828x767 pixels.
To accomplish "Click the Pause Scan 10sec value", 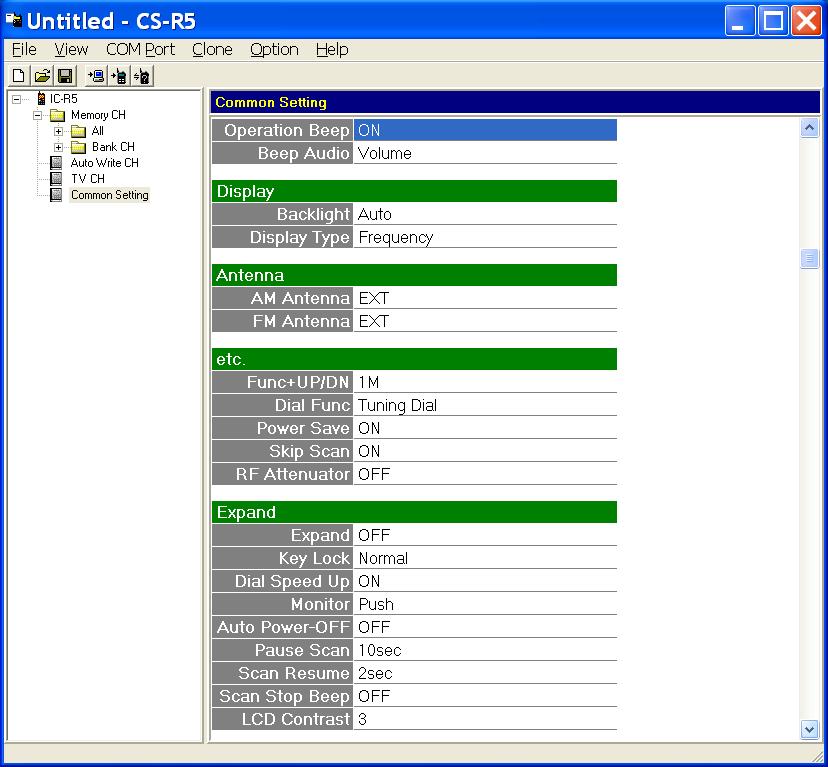I will tap(485, 650).
